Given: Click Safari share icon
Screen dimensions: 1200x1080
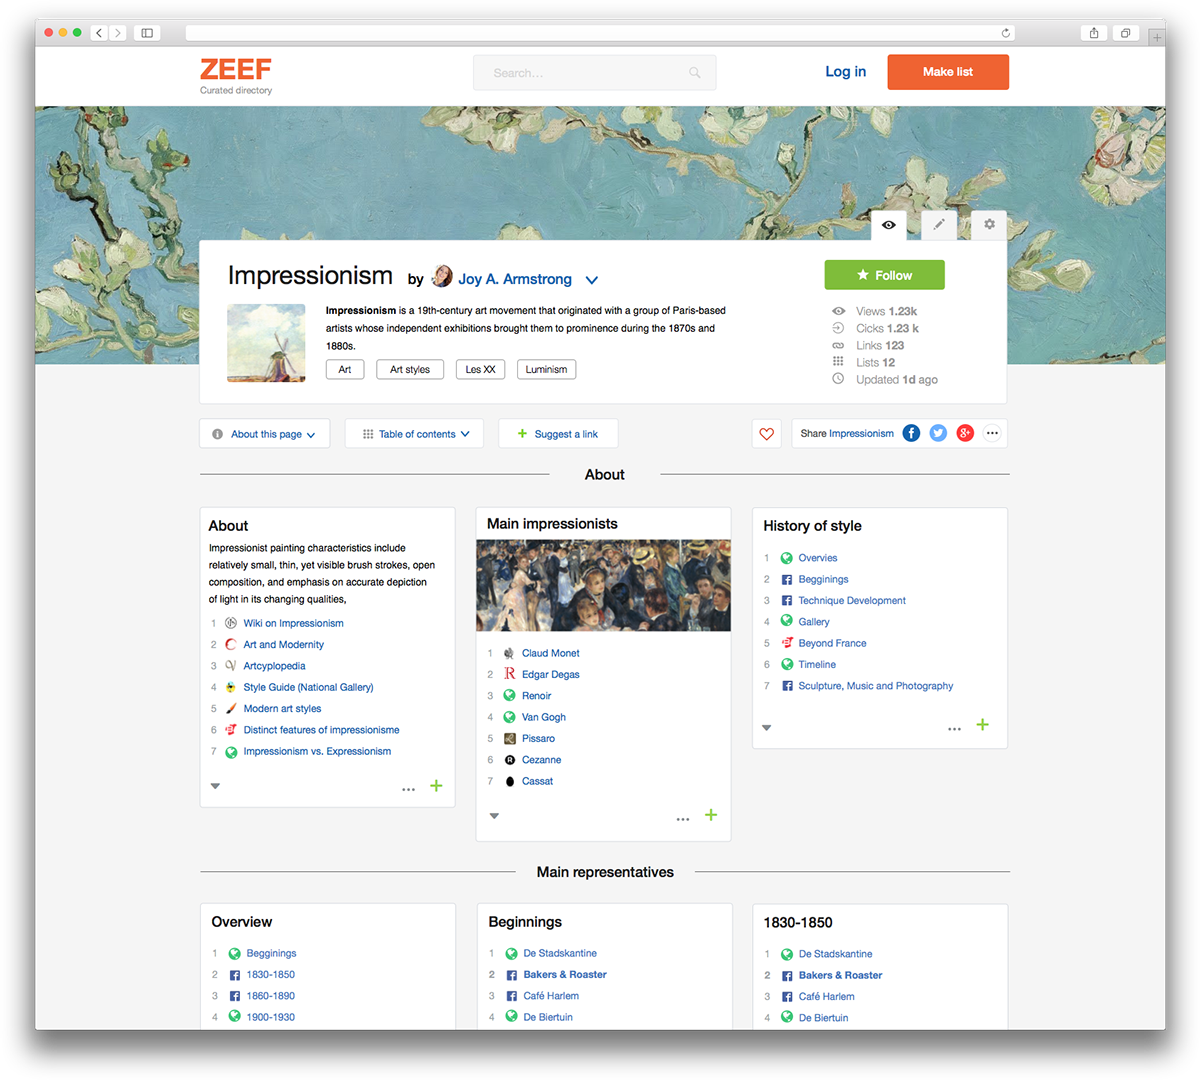Looking at the screenshot, I should 1094,33.
